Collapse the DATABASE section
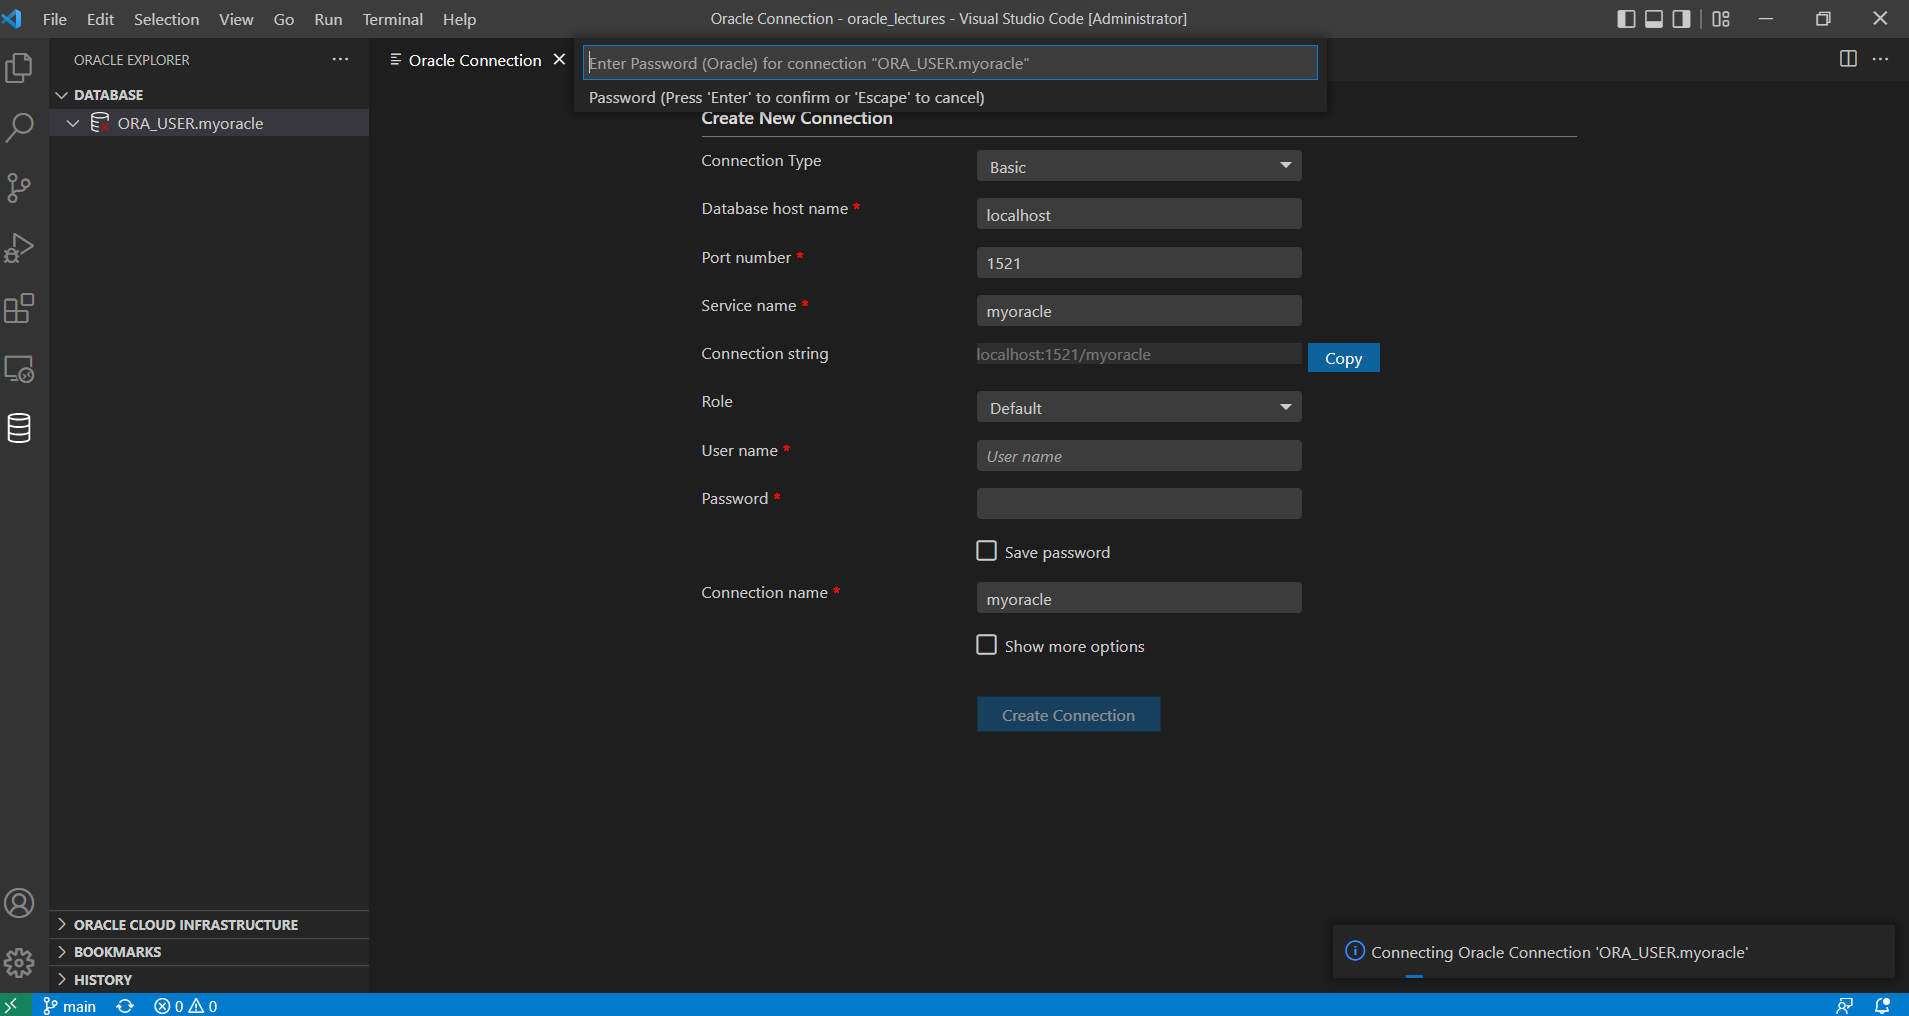 62,95
